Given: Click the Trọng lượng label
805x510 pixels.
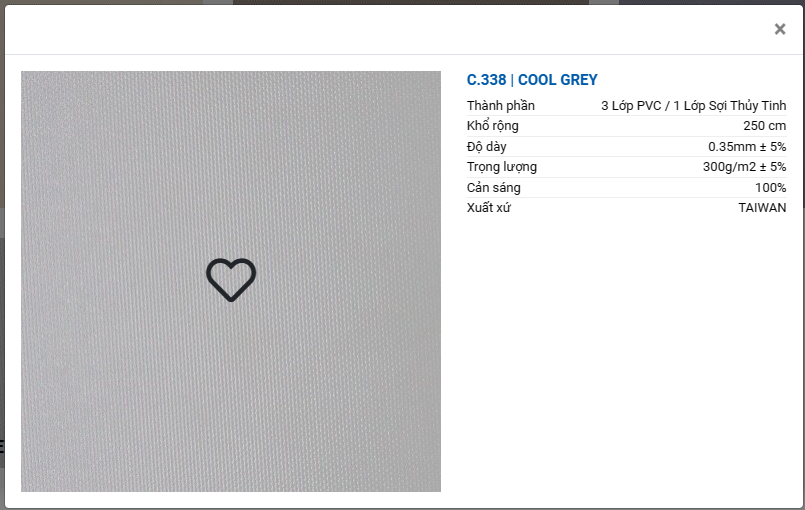Looking at the screenshot, I should pos(502,167).
